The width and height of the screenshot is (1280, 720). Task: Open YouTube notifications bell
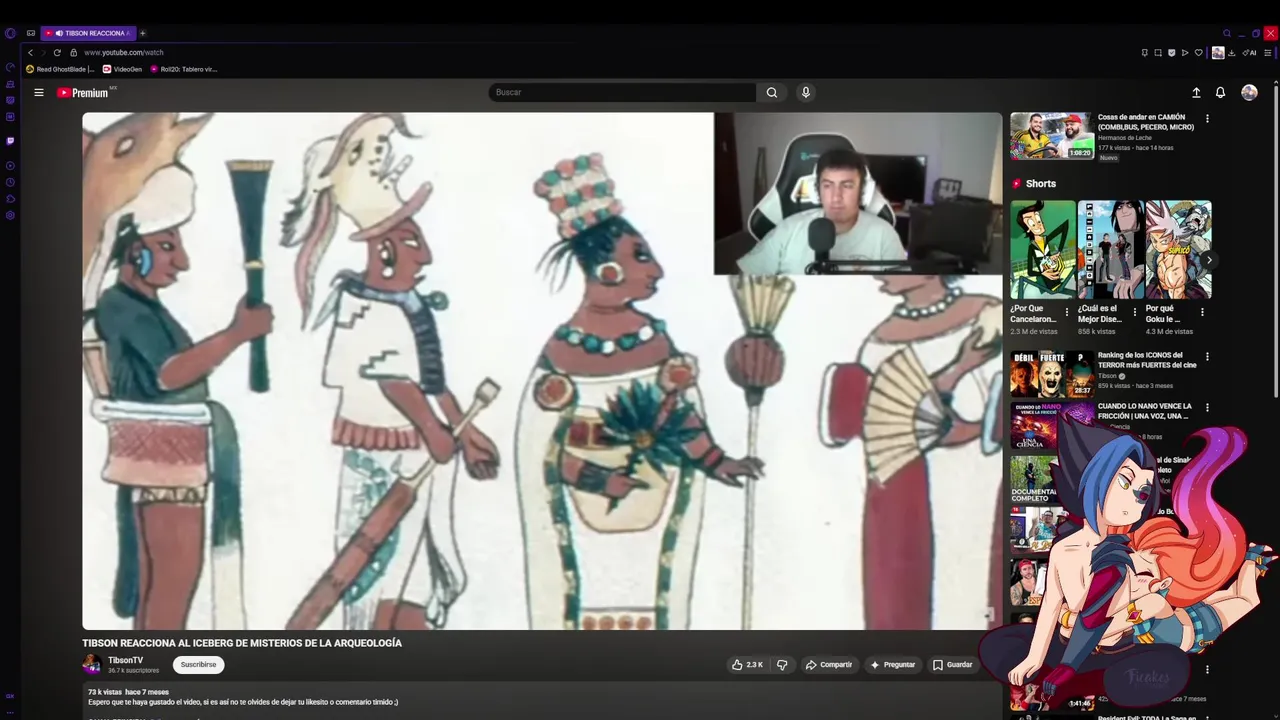tap(1221, 92)
